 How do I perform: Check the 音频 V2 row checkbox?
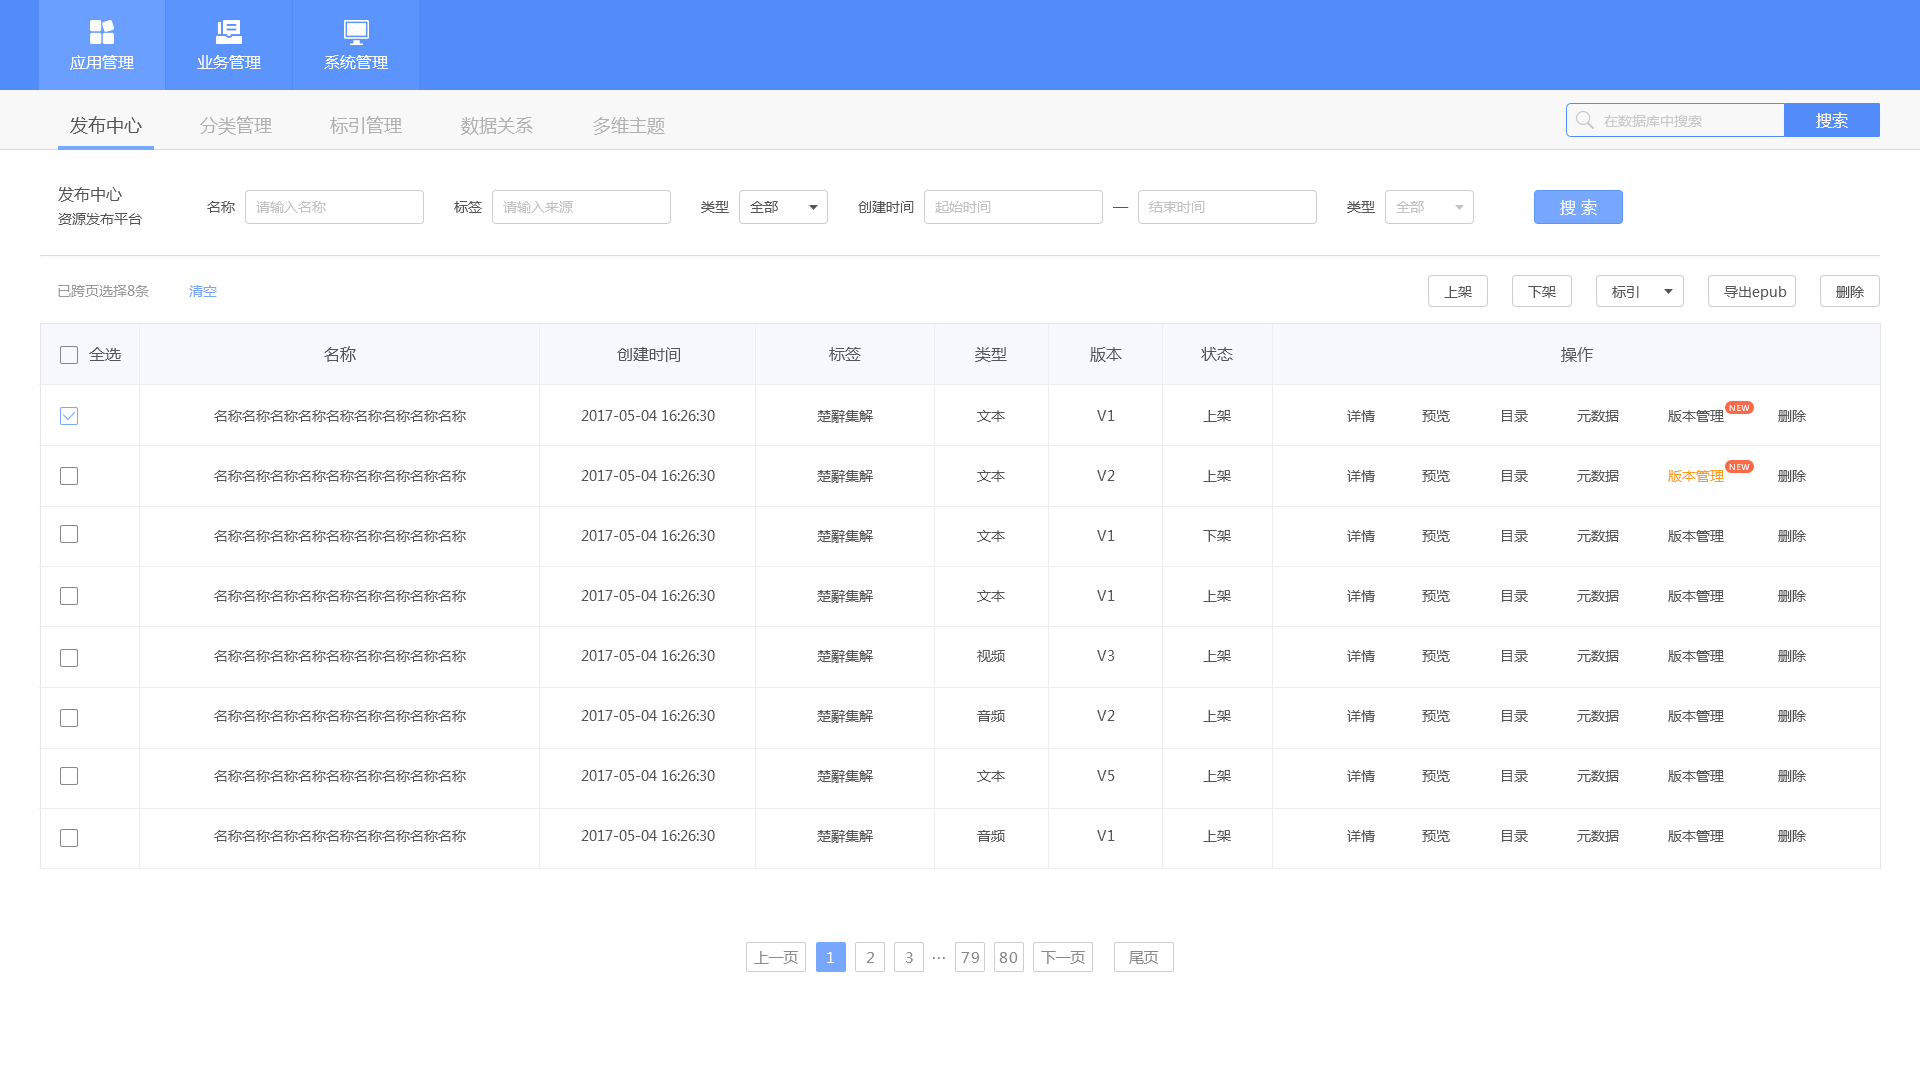[69, 718]
